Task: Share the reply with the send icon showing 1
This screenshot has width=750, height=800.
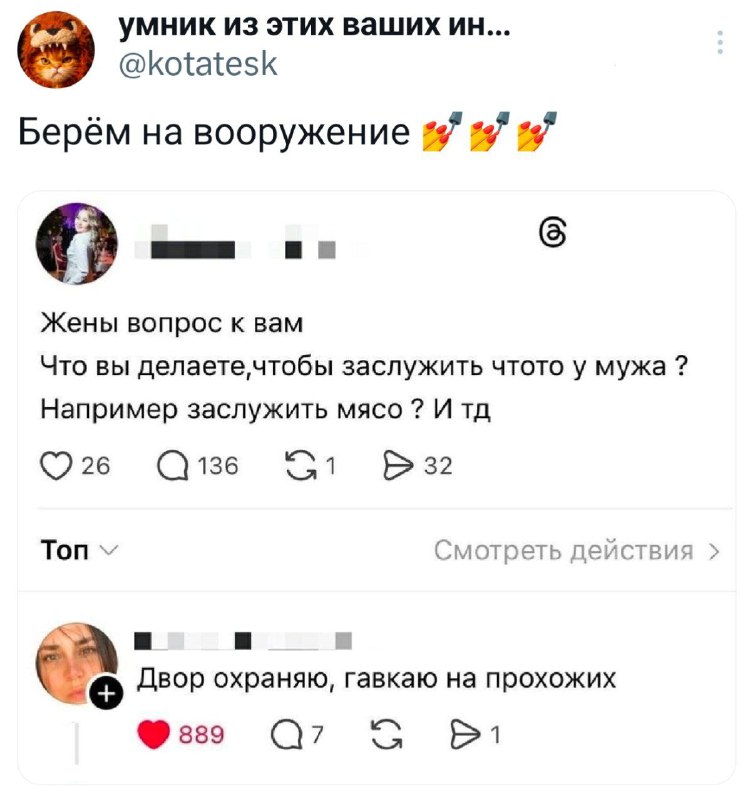Action: pyautogui.click(x=466, y=735)
